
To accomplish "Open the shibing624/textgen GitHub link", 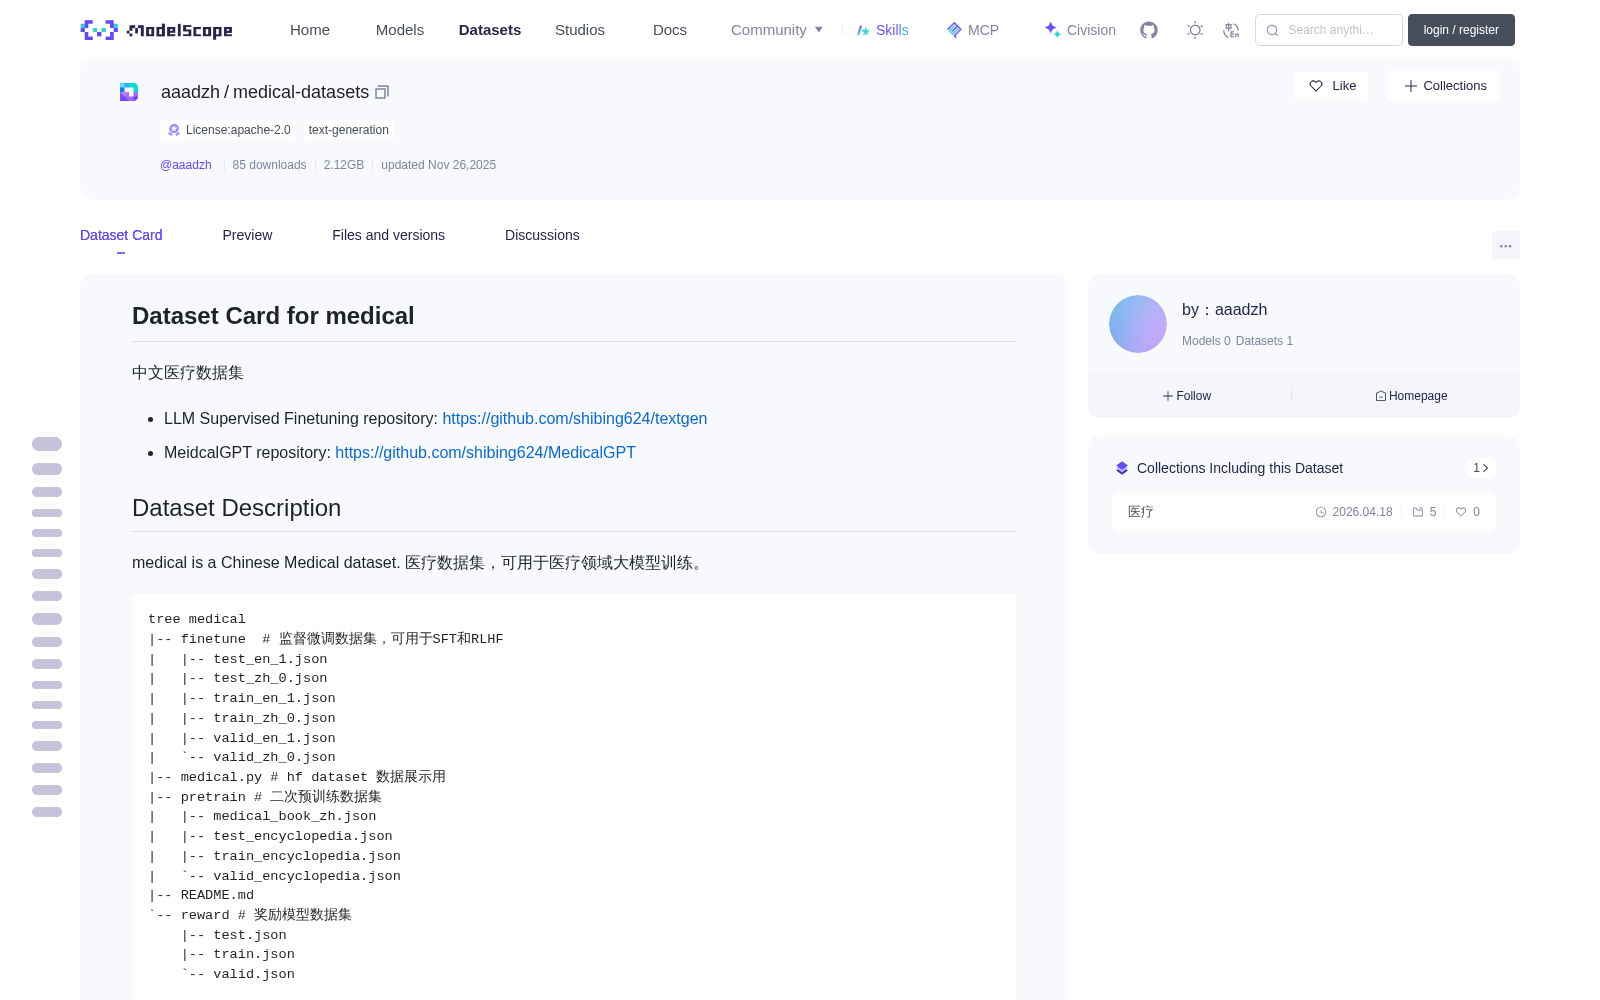I will tap(575, 419).
